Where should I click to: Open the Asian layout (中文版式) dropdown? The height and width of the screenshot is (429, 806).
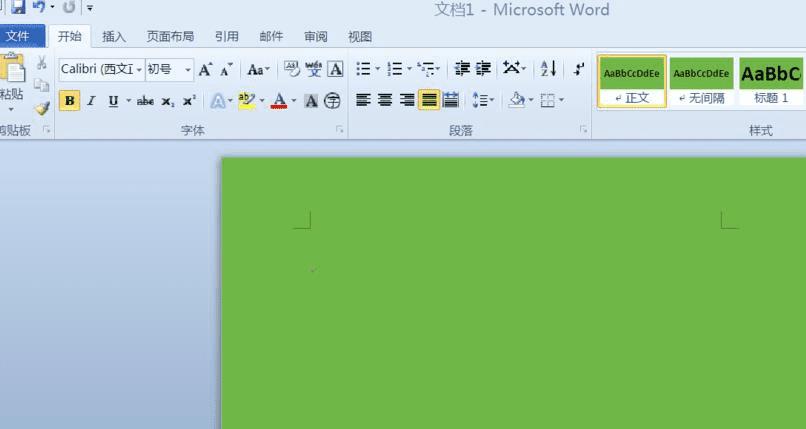point(515,68)
